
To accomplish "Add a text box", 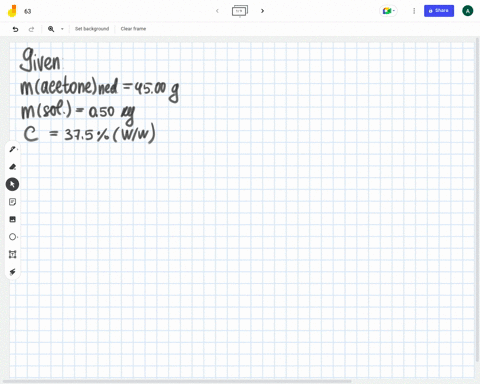I will click(x=13, y=254).
